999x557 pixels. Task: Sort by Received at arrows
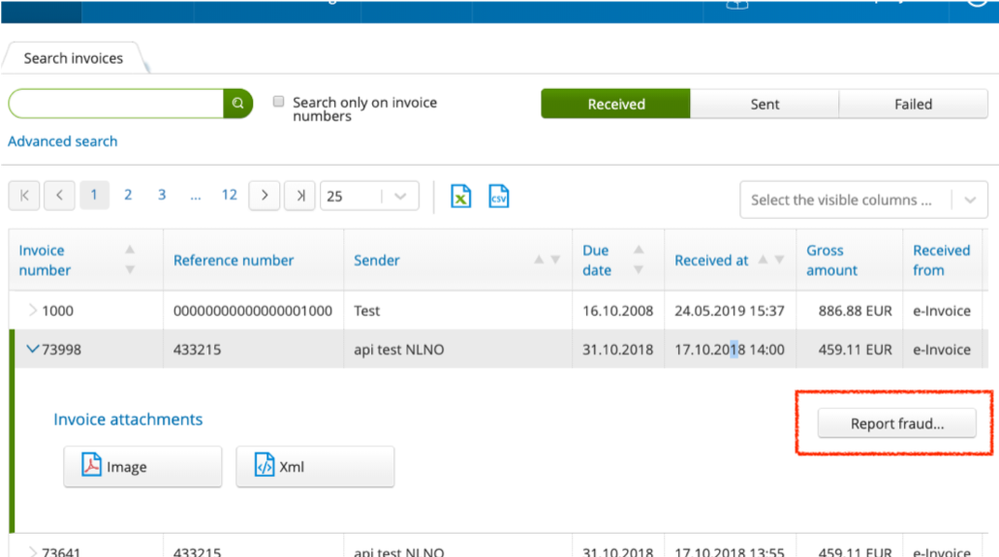tap(771, 259)
